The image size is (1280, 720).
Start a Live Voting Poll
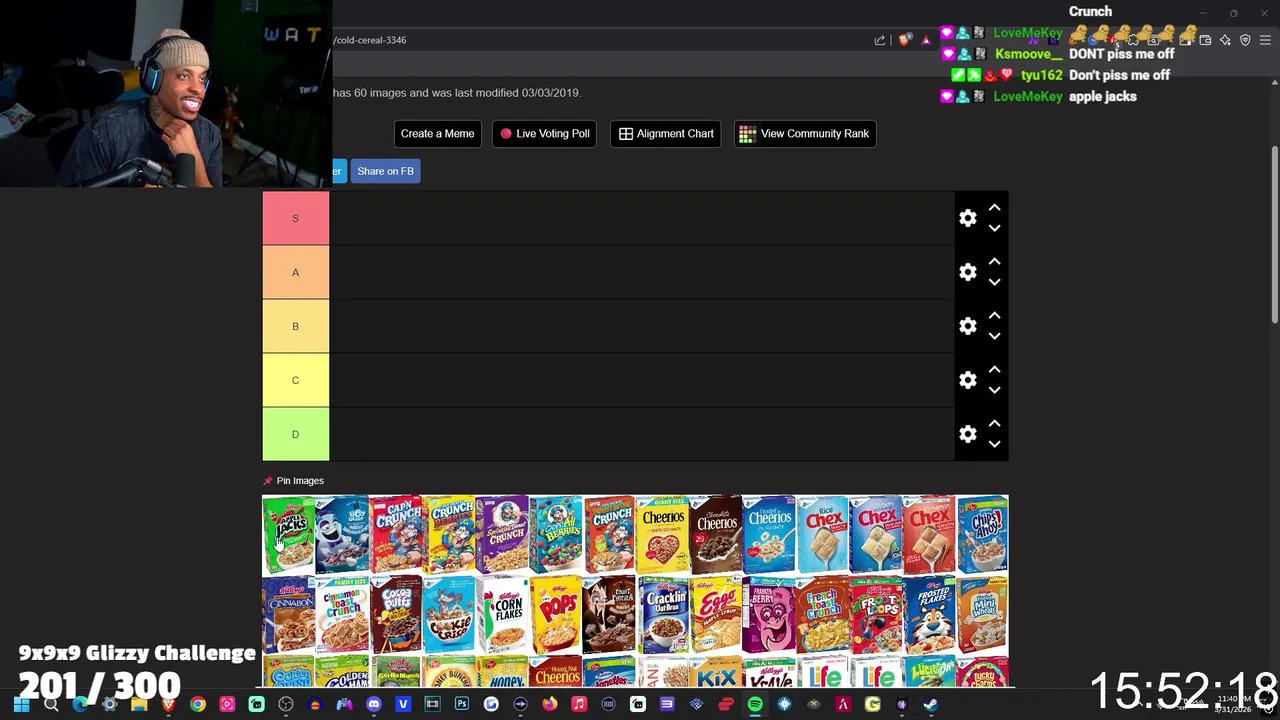pyautogui.click(x=545, y=134)
